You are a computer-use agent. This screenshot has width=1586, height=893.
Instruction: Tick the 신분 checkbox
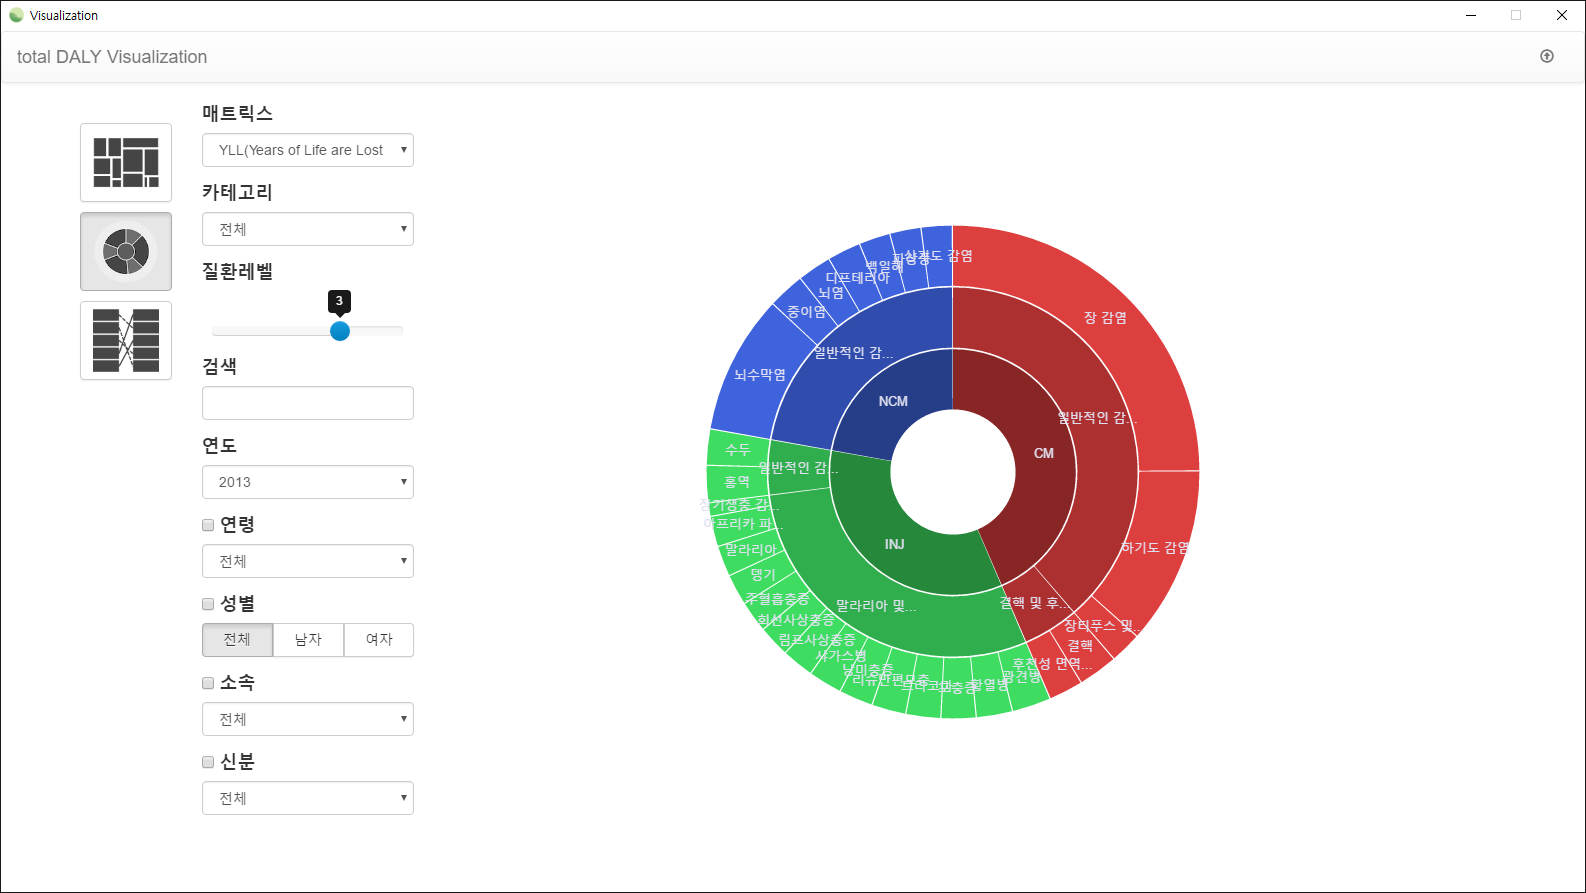pos(208,762)
